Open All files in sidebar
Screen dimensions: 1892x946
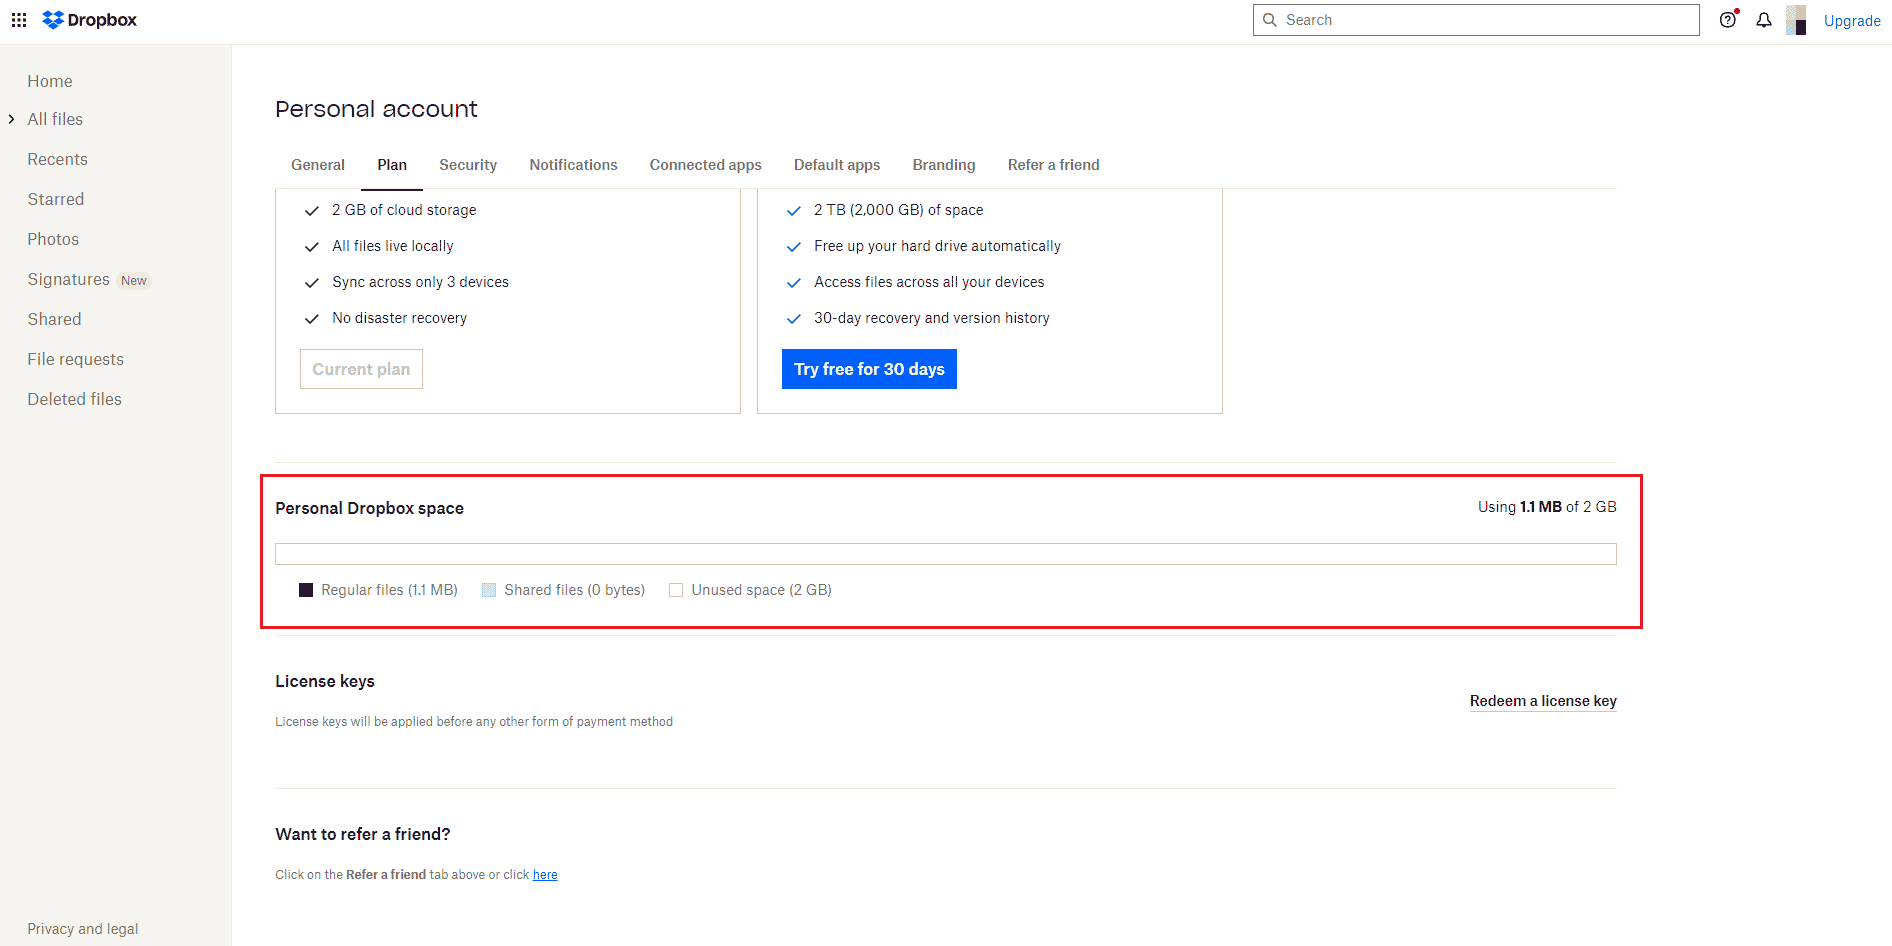point(55,119)
